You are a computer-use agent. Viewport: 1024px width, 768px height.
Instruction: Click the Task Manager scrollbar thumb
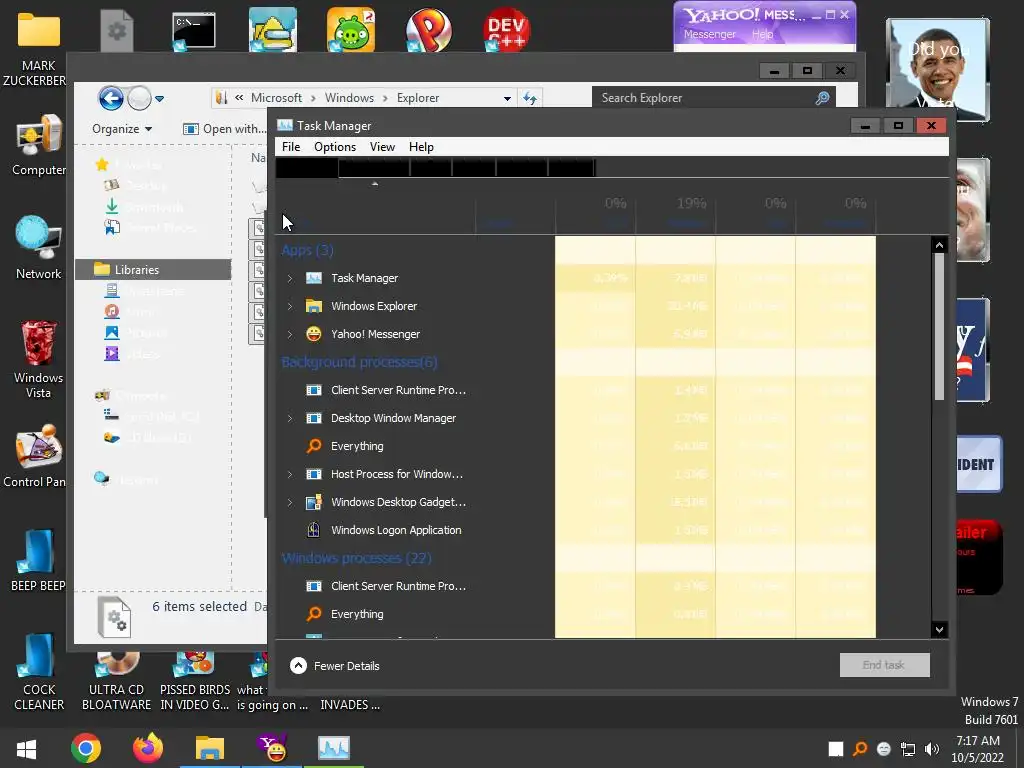click(939, 327)
